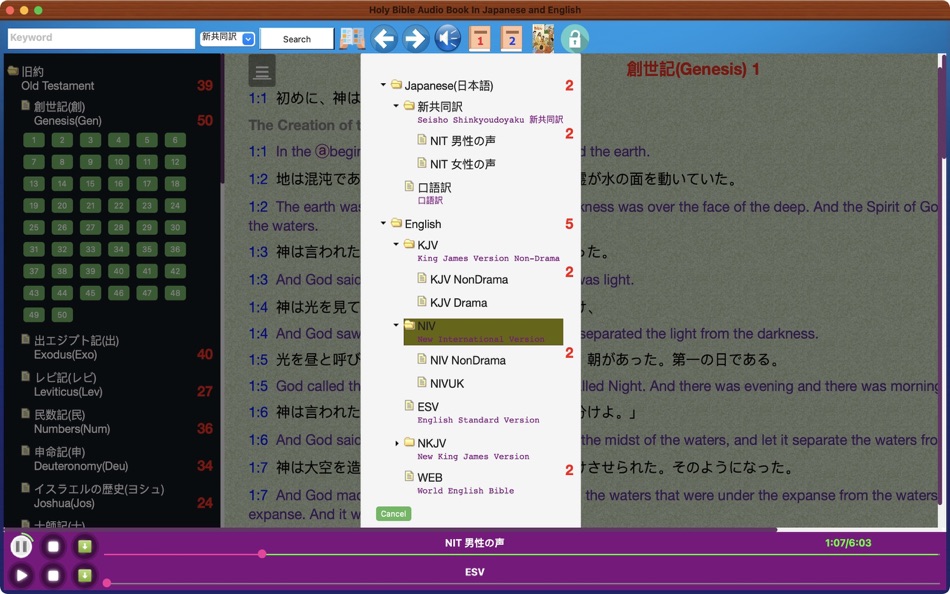This screenshot has height=594, width=950.
Task: Open the hamburger menu in the reading pane
Action: pos(261,70)
